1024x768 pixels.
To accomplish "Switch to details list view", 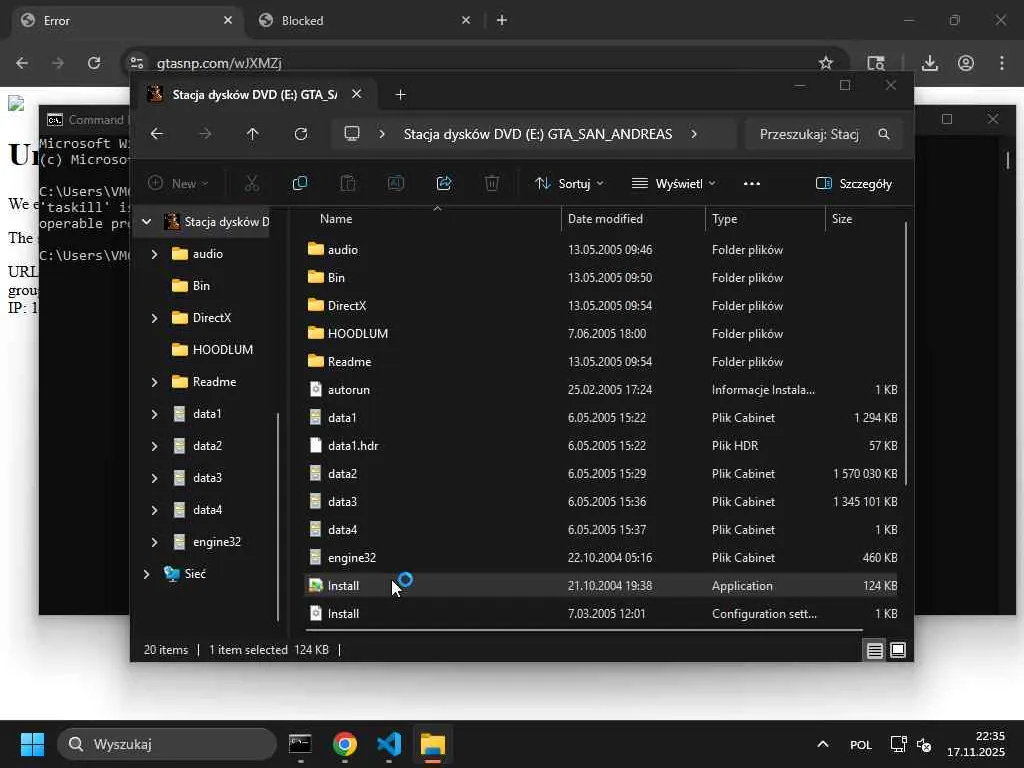I will point(874,650).
